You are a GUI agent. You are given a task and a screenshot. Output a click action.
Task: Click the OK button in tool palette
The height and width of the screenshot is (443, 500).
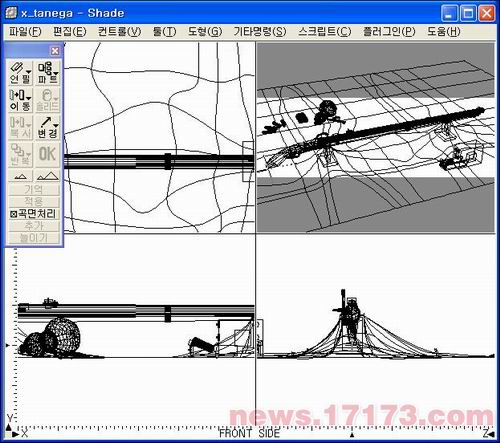tap(47, 155)
